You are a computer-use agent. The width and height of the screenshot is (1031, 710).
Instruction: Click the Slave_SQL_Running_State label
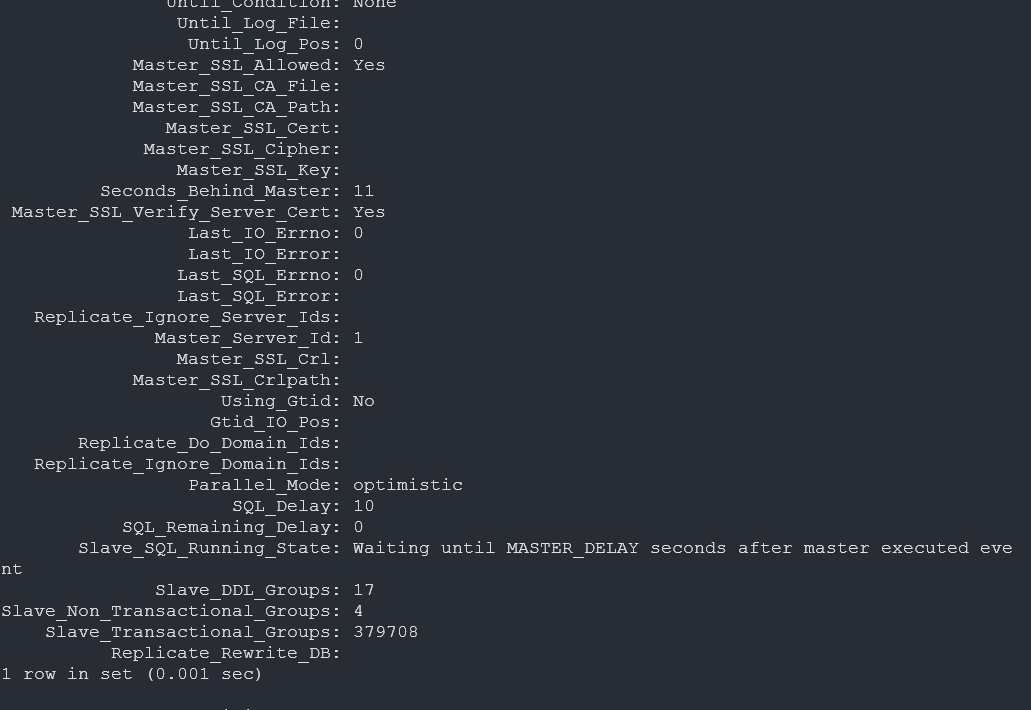click(x=208, y=548)
